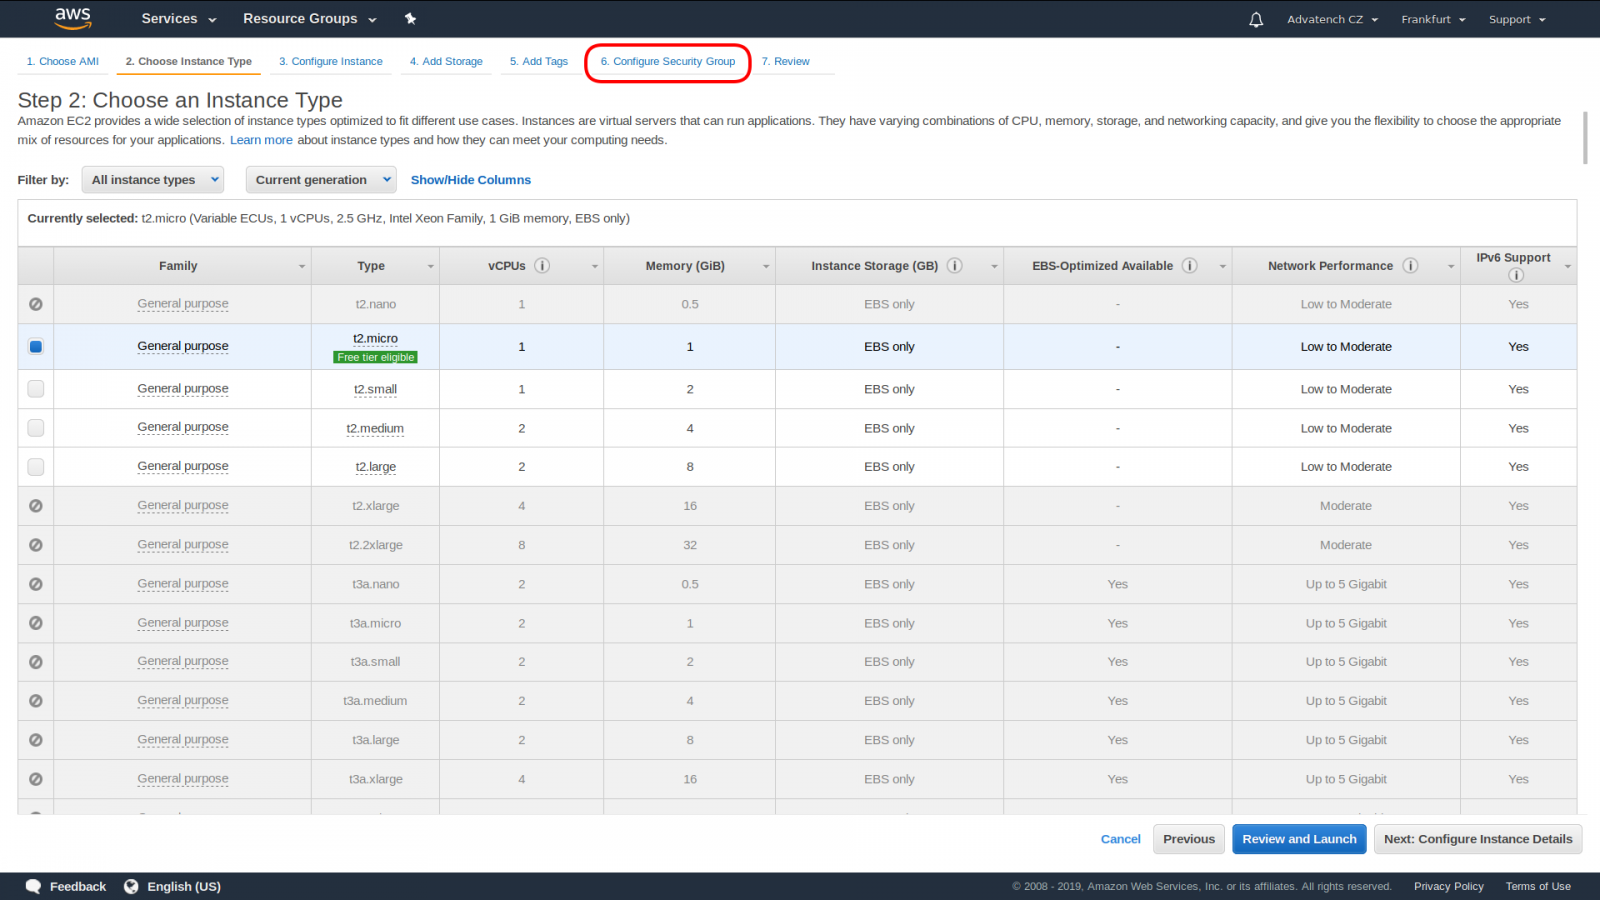Click info icon under IPv6 Support header
Screen dimensions: 1600x900
pyautogui.click(x=1516, y=275)
